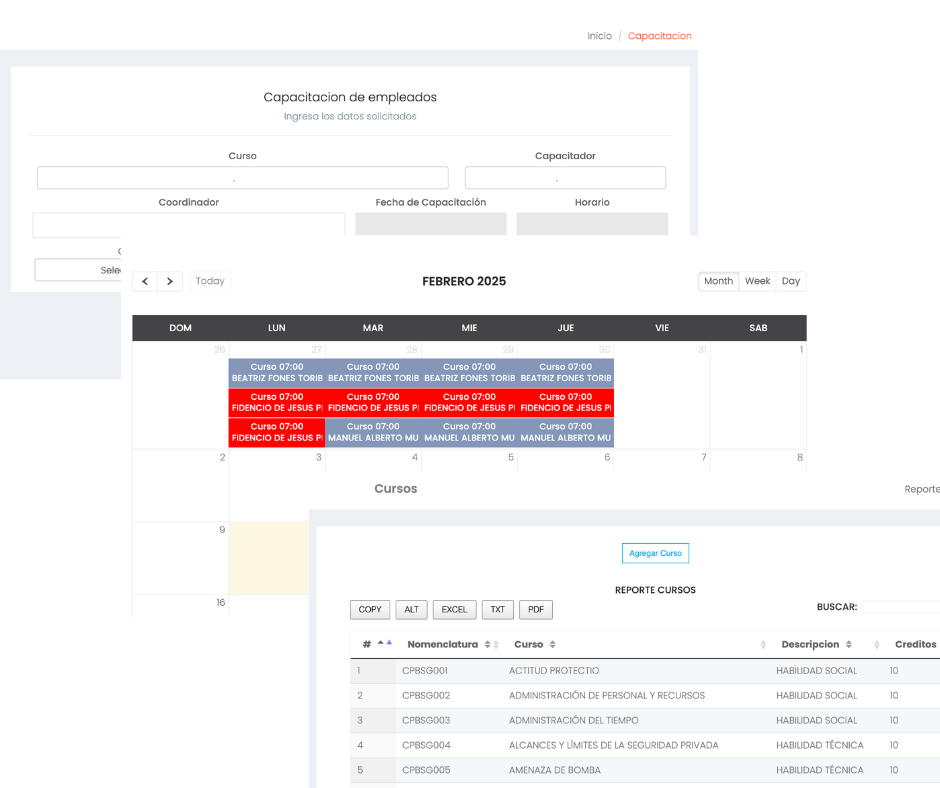The width and height of the screenshot is (940, 788).
Task: Sort by Curso column sort icon
Action: pos(552,645)
